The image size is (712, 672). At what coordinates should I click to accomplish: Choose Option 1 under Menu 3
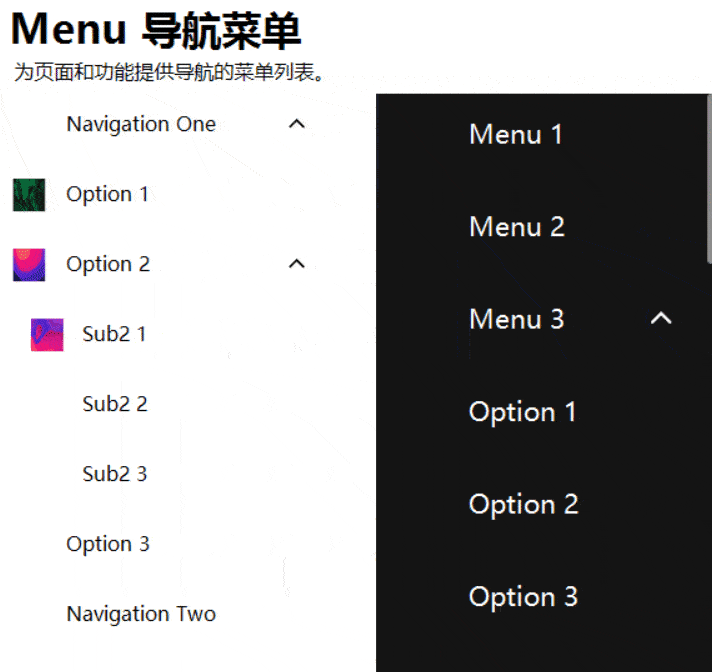pos(523,412)
